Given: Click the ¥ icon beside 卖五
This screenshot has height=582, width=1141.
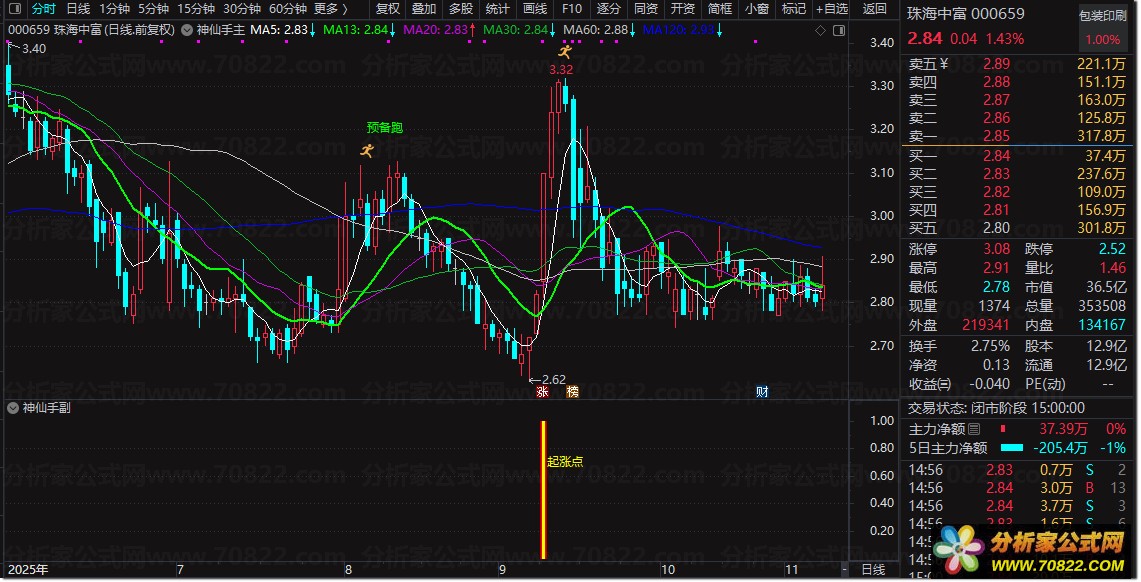Looking at the screenshot, I should coord(945,64).
